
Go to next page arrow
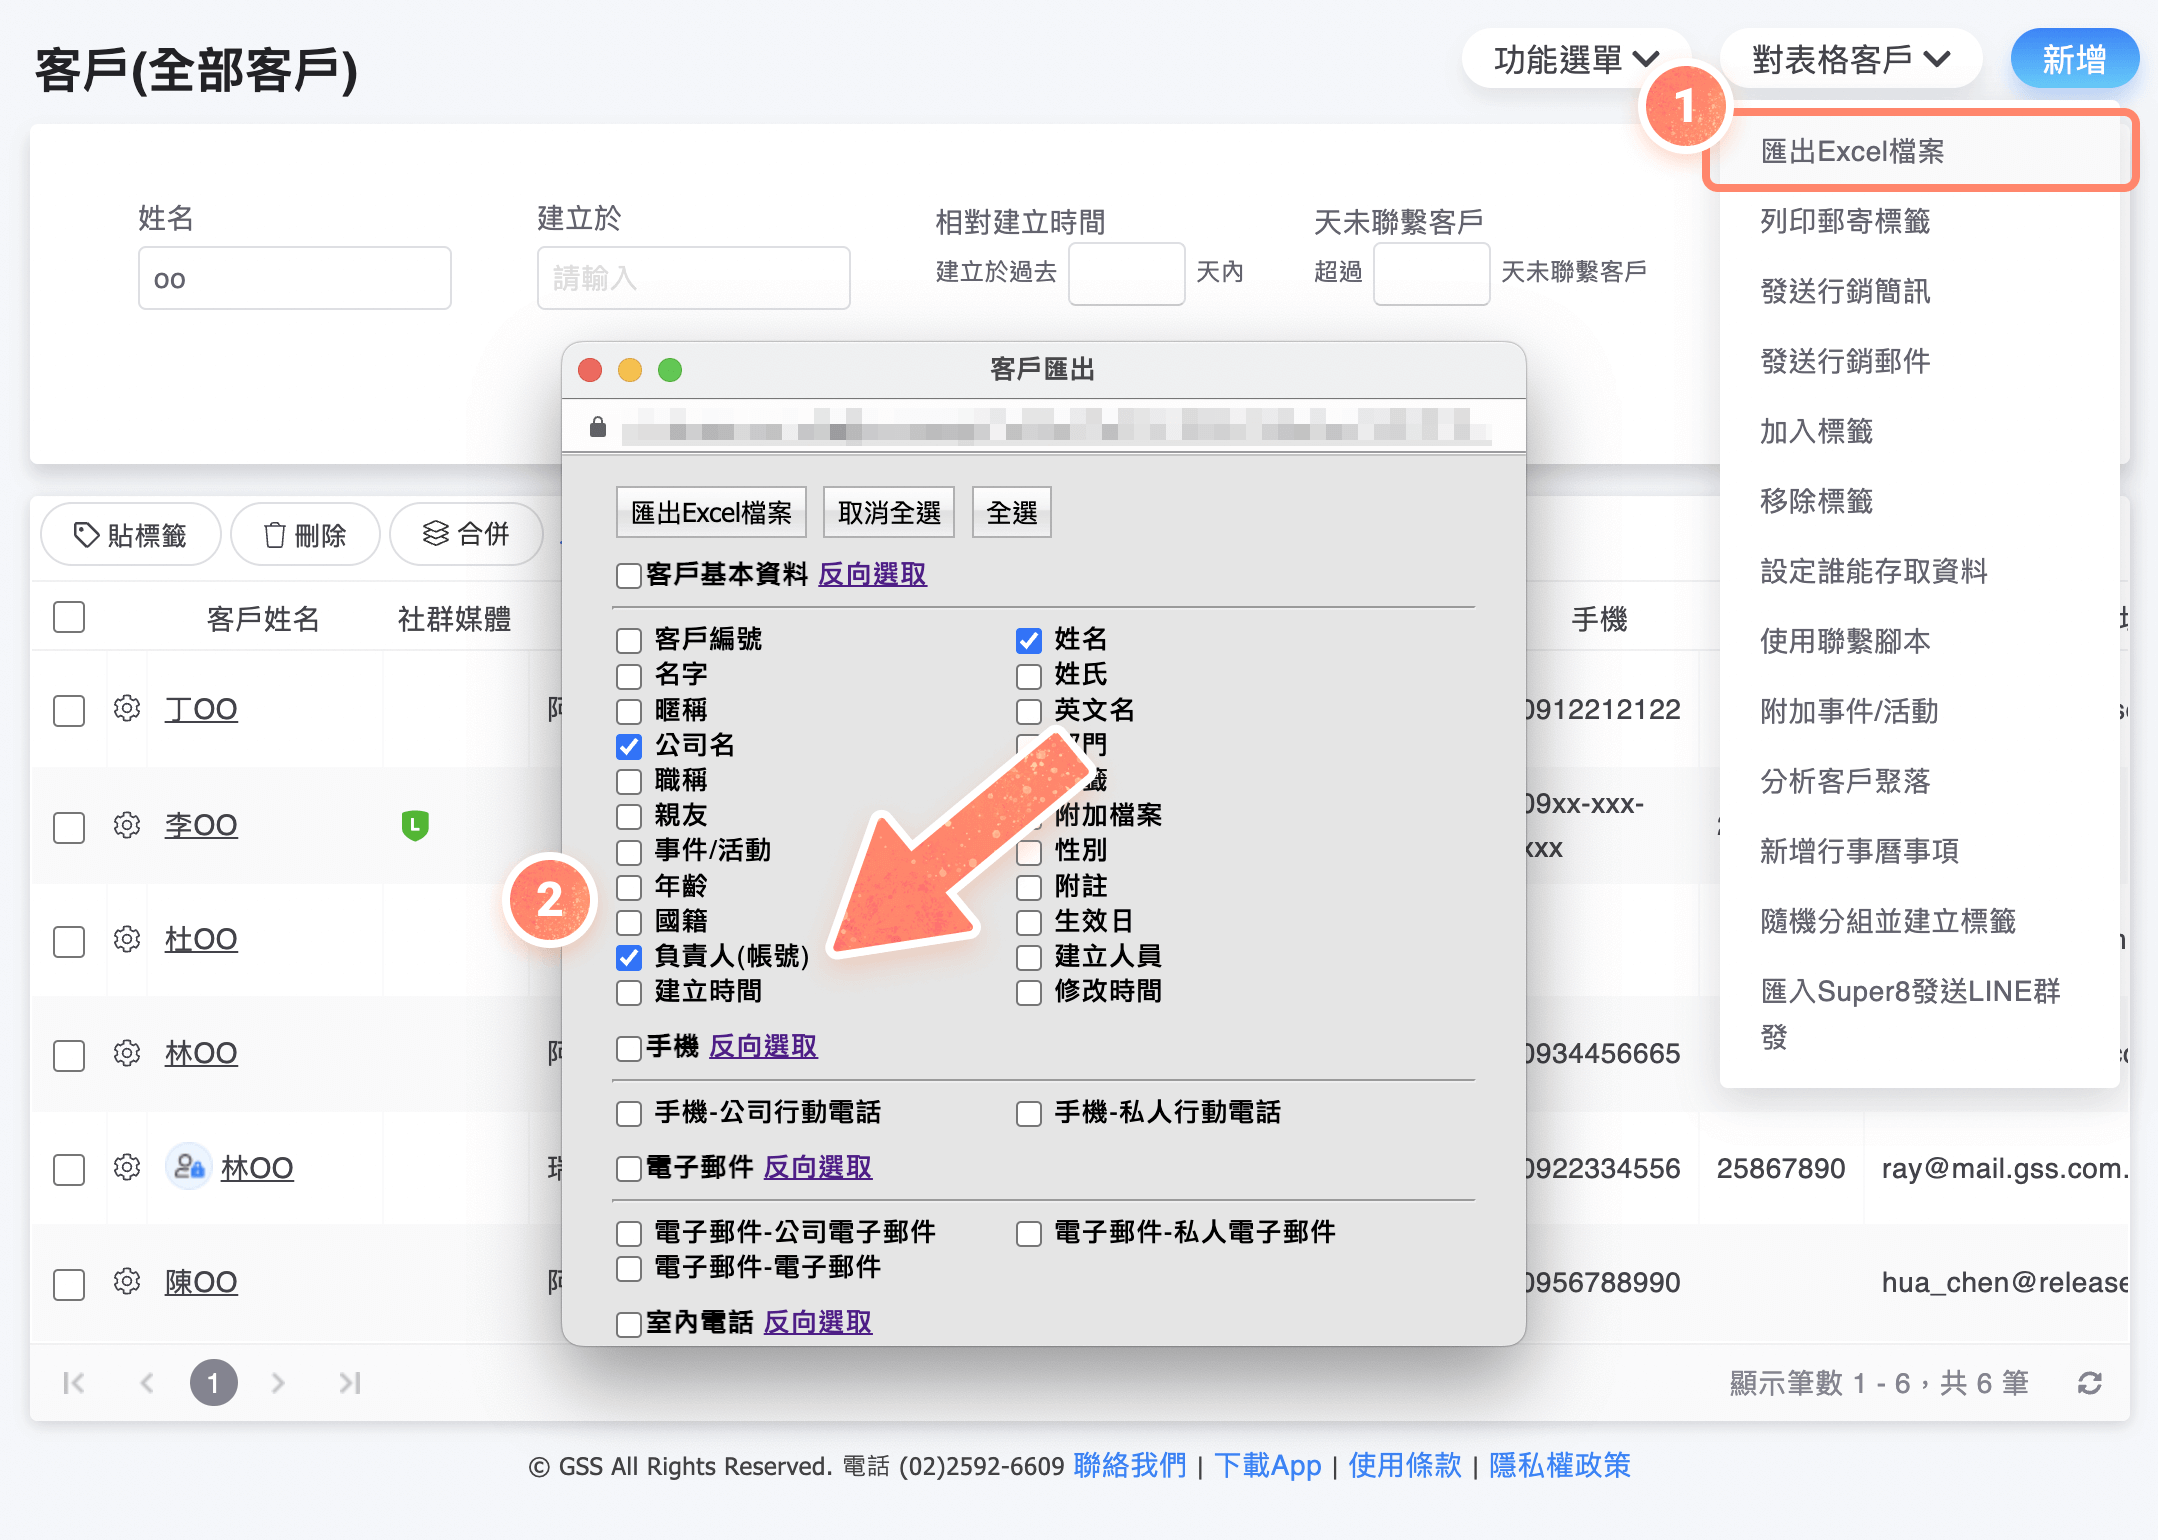pyautogui.click(x=278, y=1383)
